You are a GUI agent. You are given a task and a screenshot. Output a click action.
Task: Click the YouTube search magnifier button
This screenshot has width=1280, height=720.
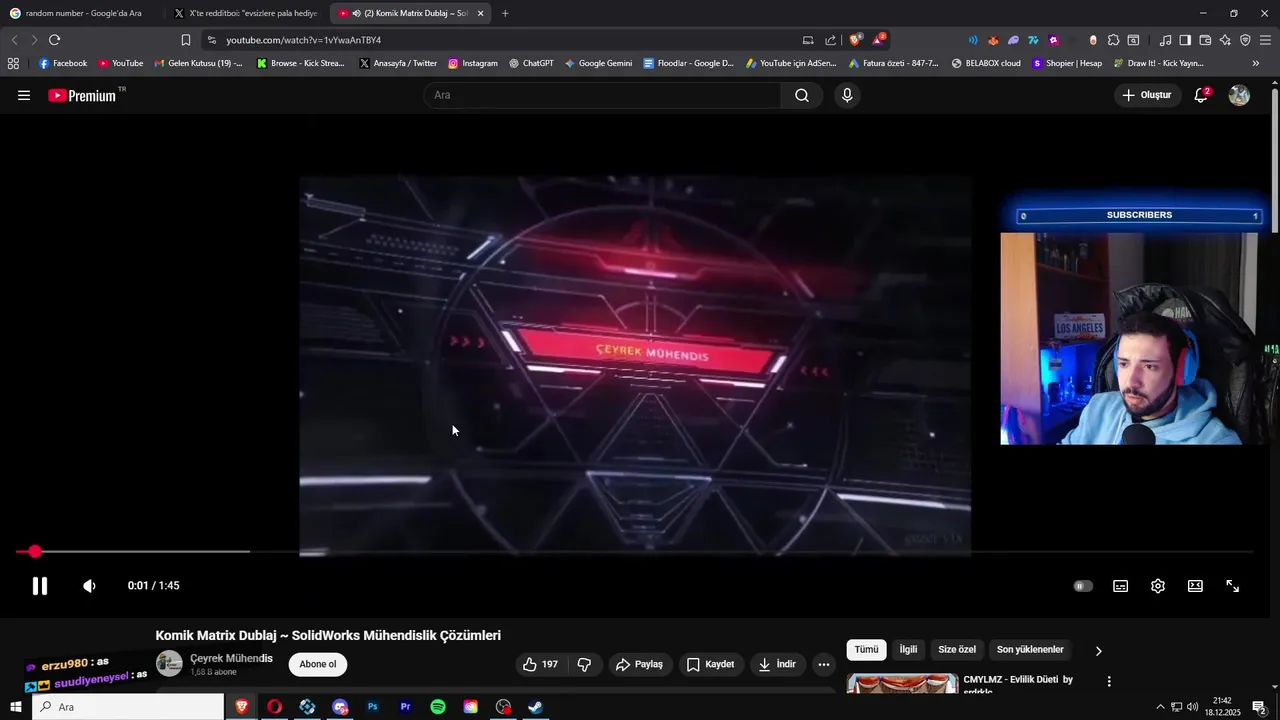pos(802,95)
